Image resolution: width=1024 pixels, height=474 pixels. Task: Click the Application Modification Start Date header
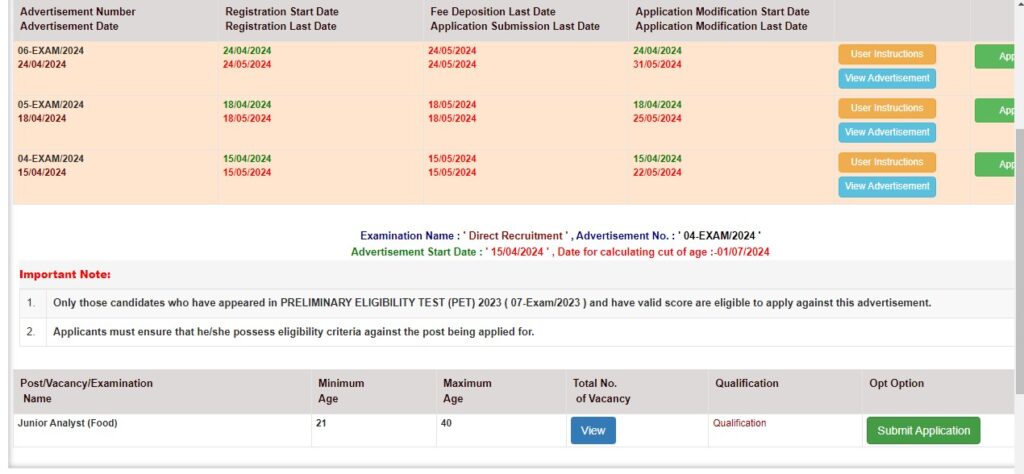pyautogui.click(x=722, y=12)
